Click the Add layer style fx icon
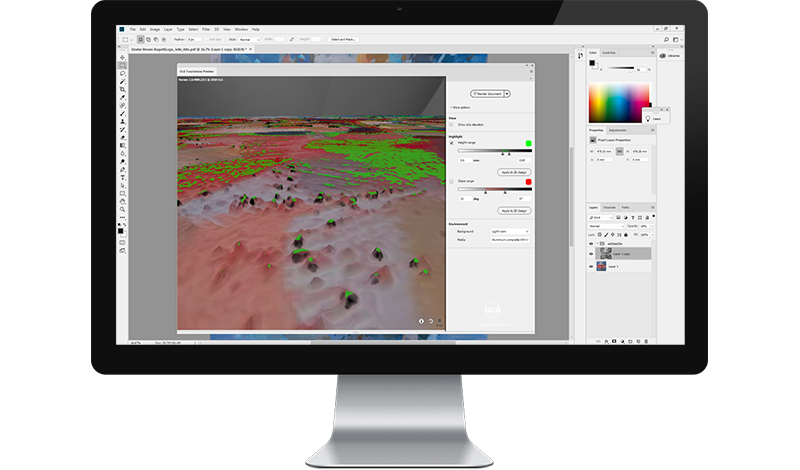 (x=606, y=341)
